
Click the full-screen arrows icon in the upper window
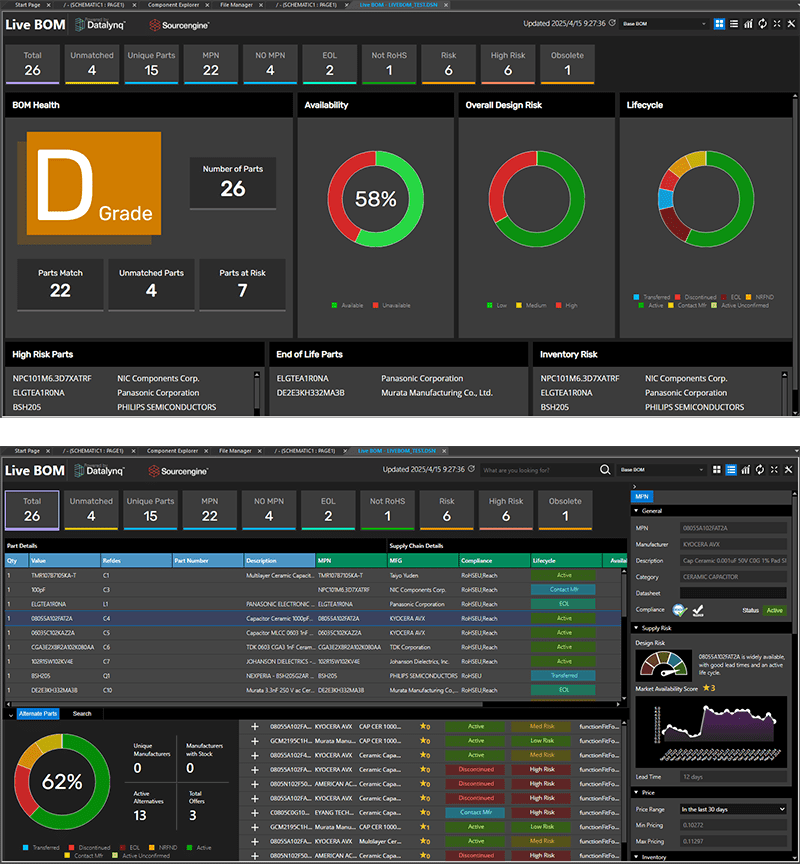pyautogui.click(x=777, y=24)
